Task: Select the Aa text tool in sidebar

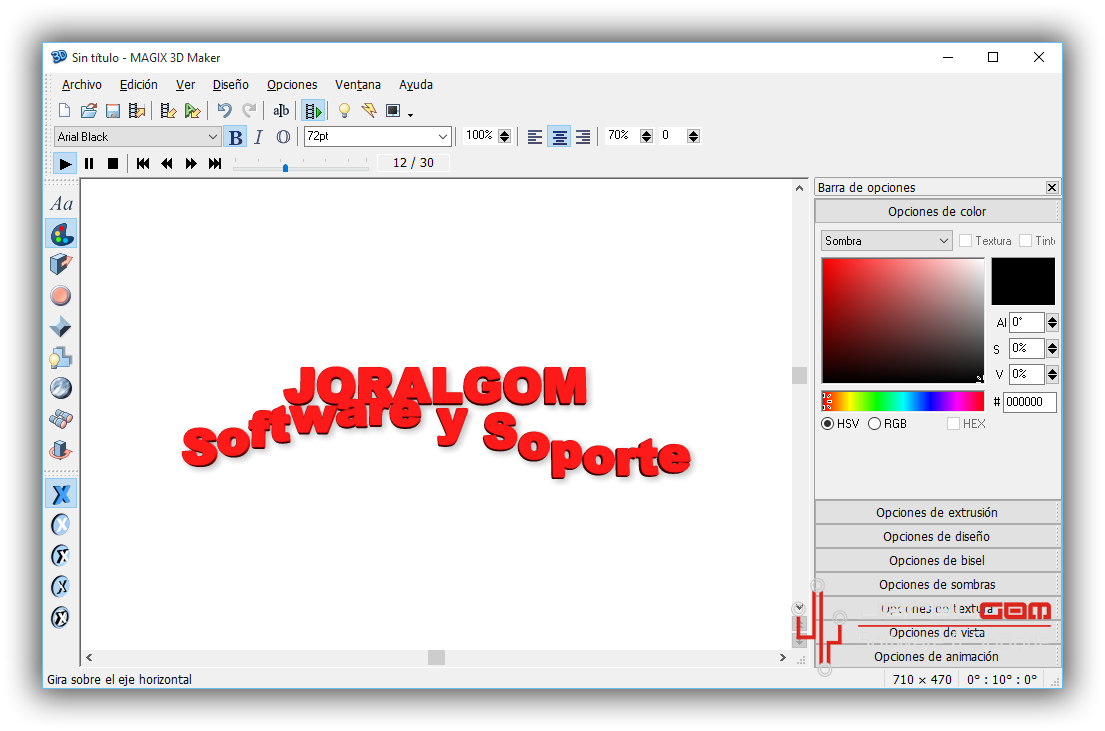Action: [61, 204]
